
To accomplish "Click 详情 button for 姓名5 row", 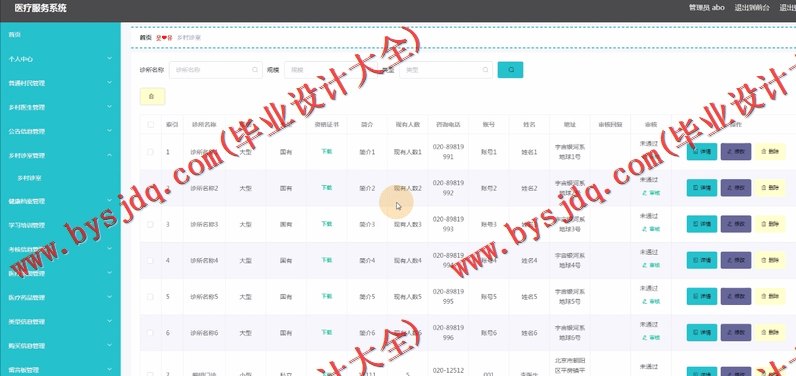I will point(702,296).
